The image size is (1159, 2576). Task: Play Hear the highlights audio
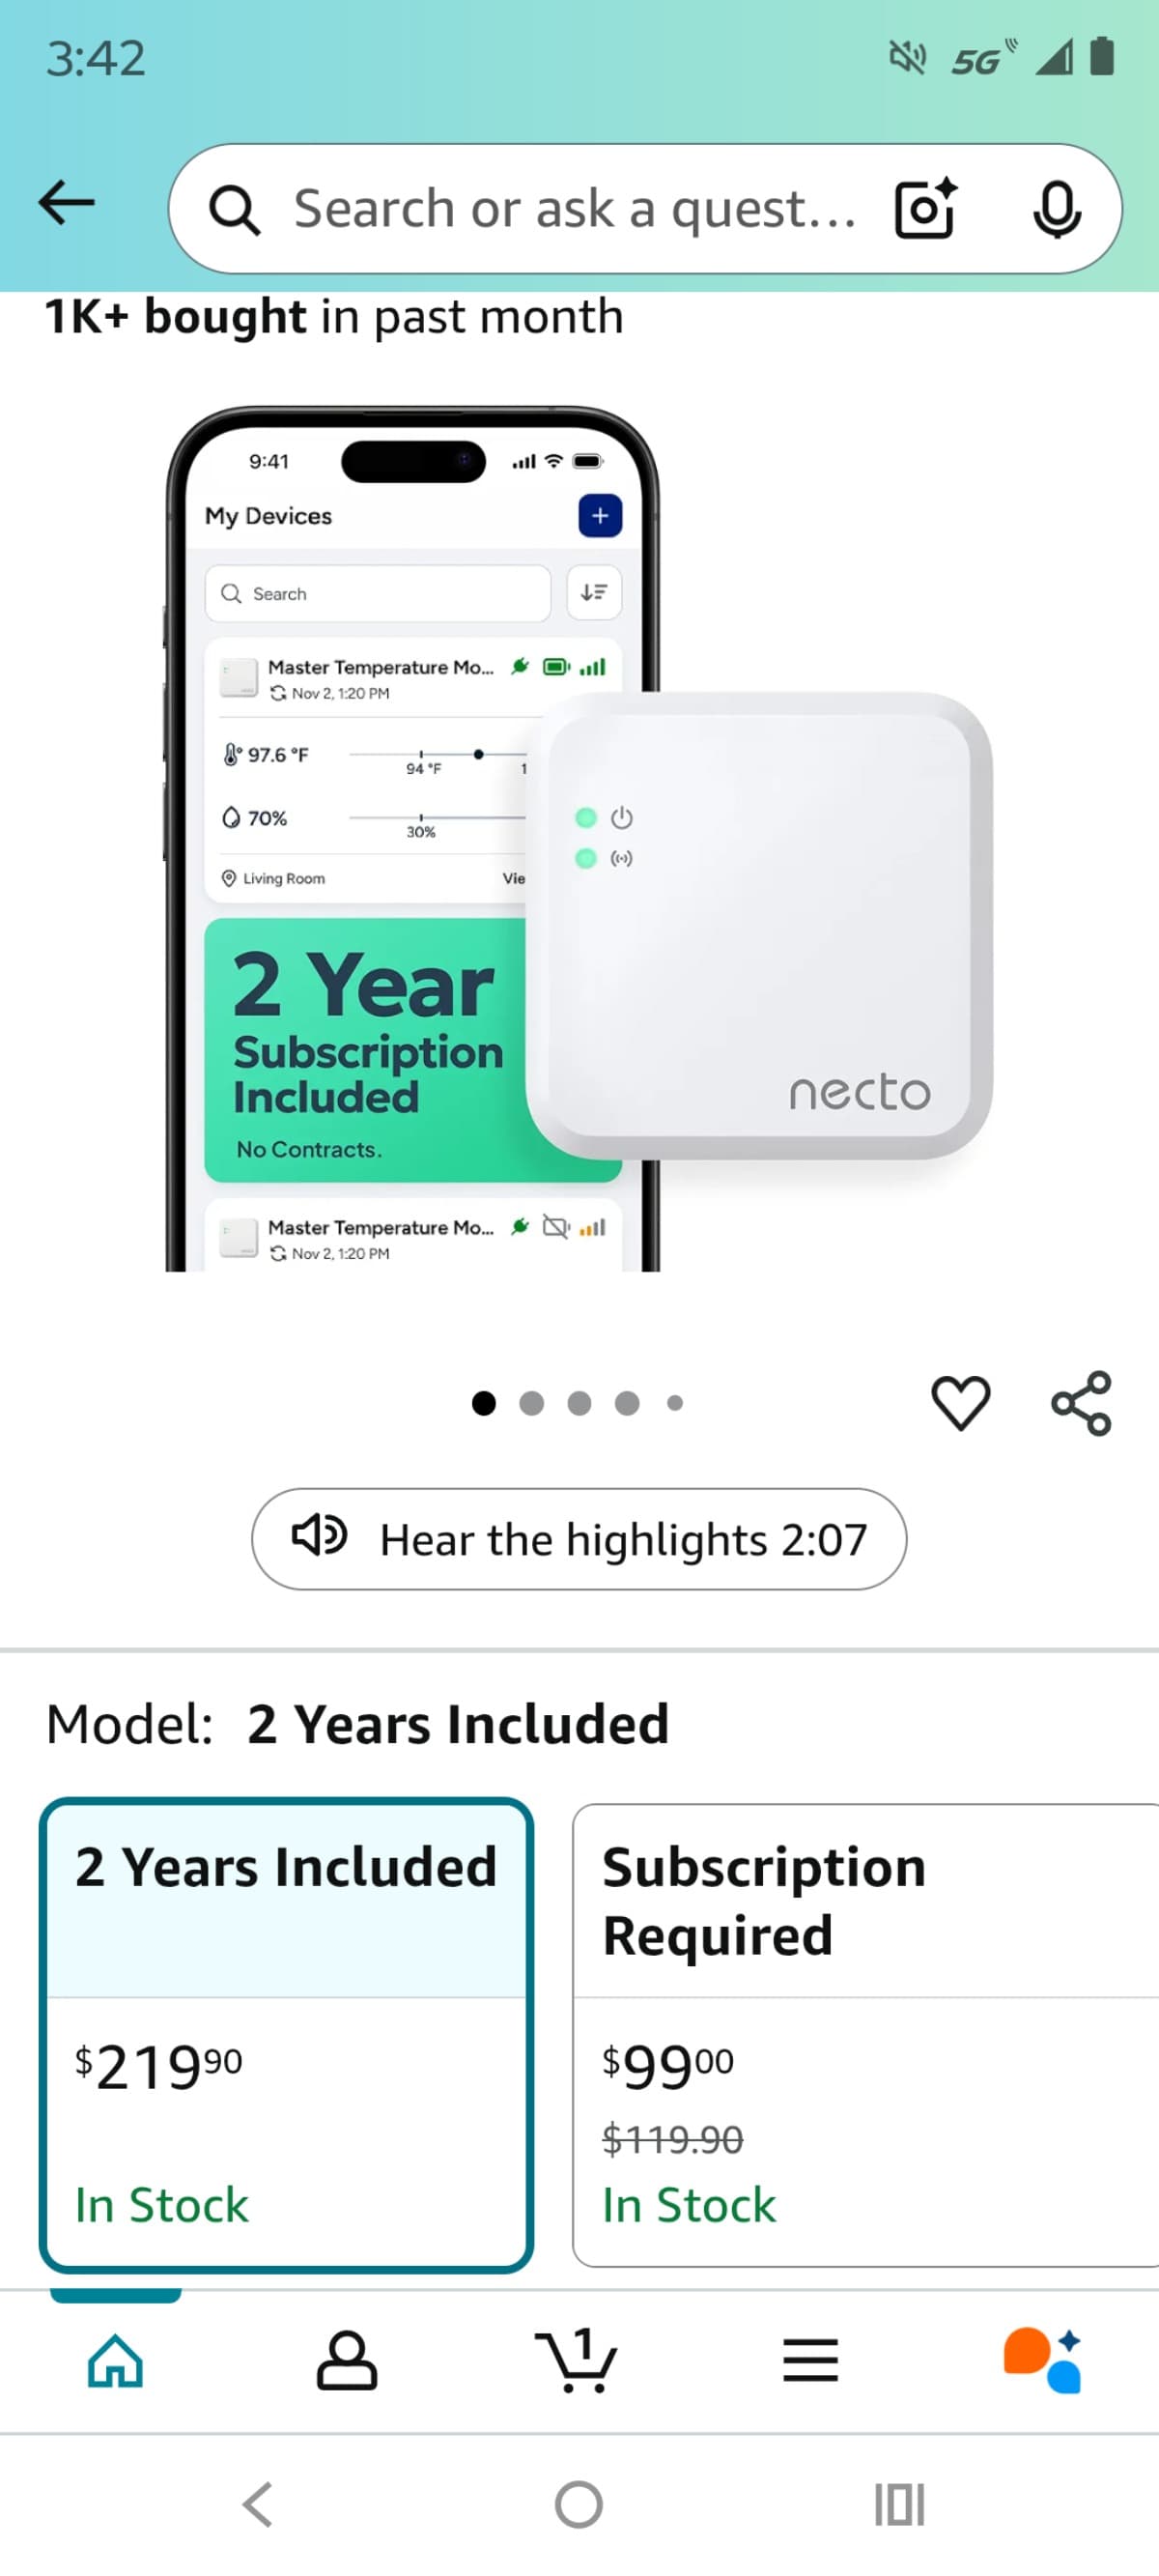579,1539
